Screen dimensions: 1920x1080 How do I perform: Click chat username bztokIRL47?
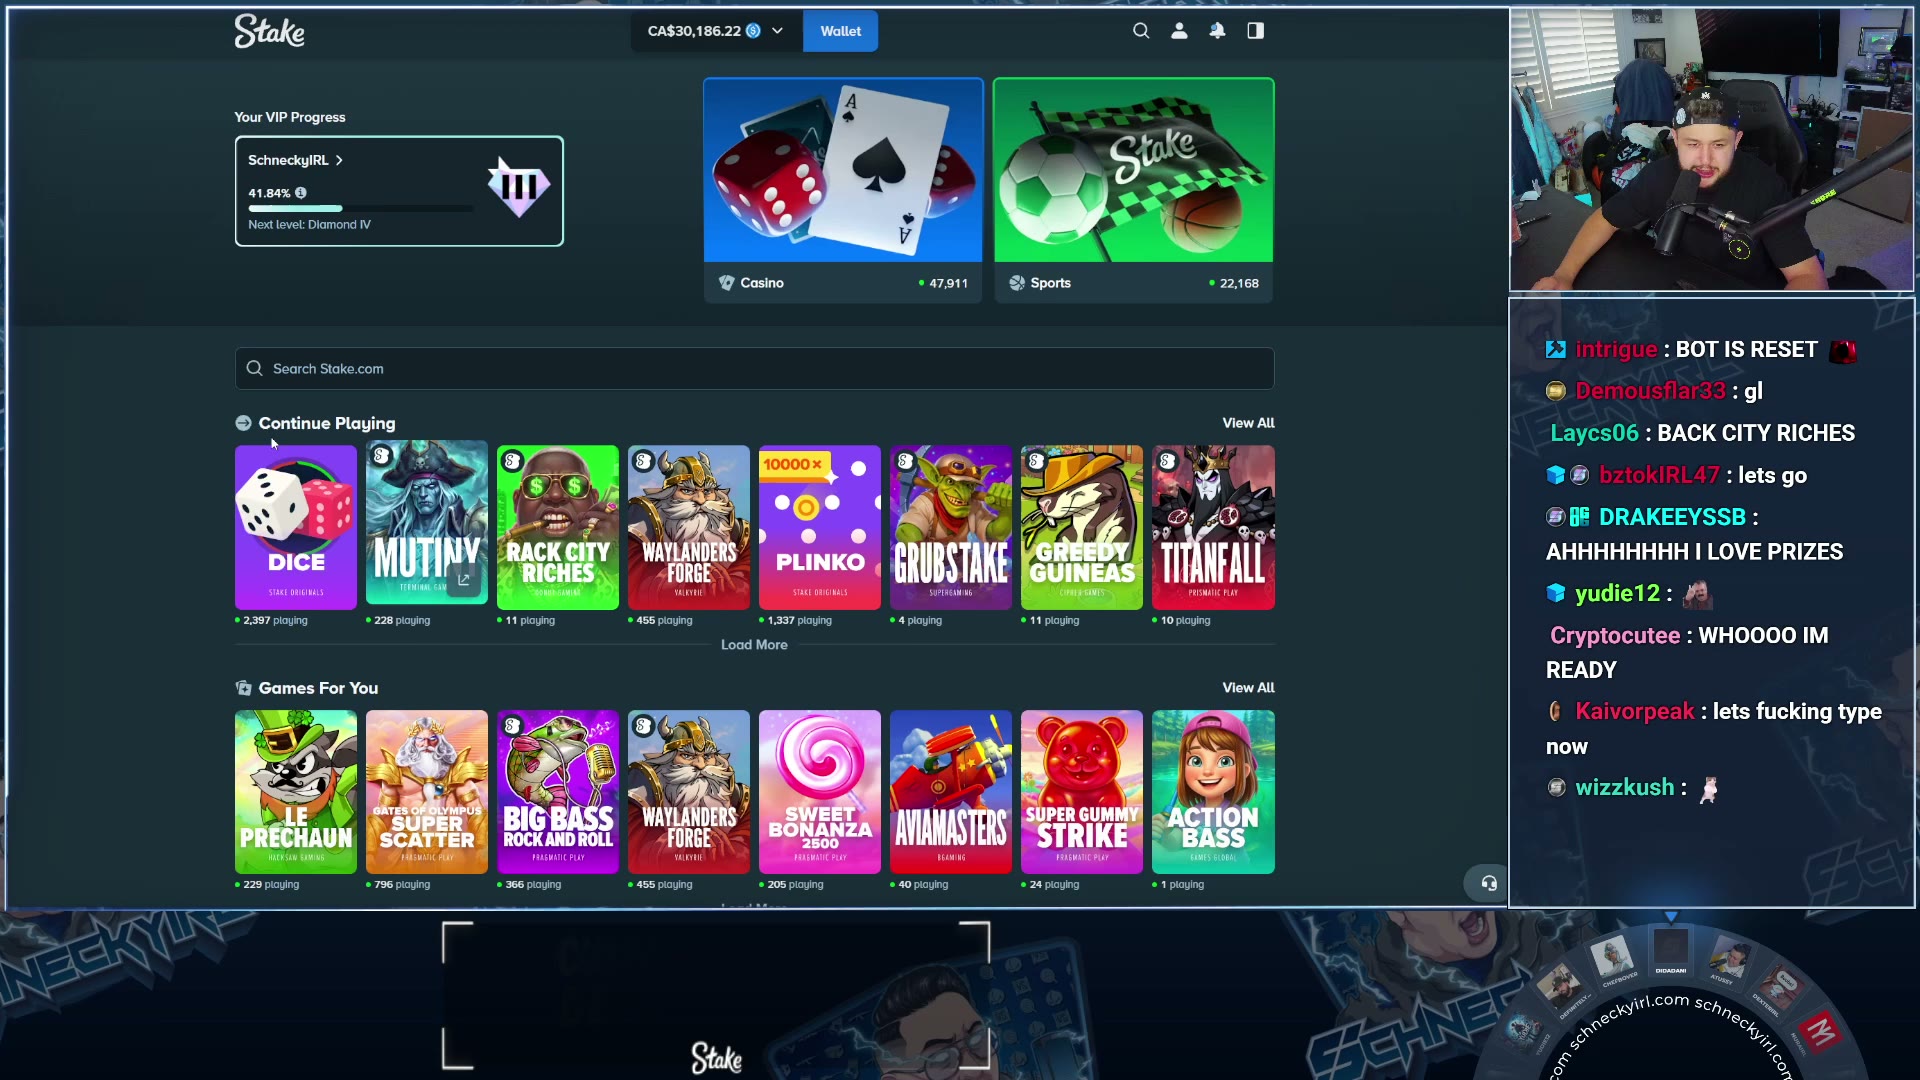click(x=1659, y=475)
